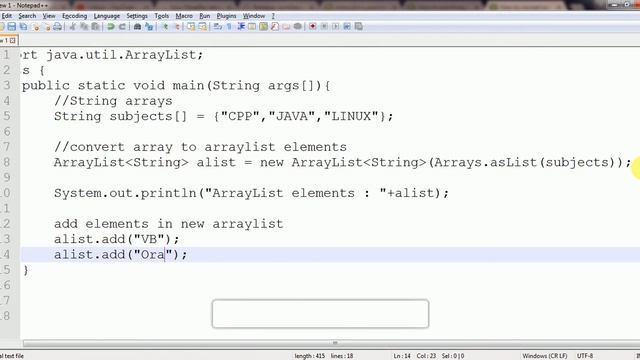
Task: Click "Arrays.asList(subjects)" in line 8
Action: pyautogui.click(x=524, y=162)
